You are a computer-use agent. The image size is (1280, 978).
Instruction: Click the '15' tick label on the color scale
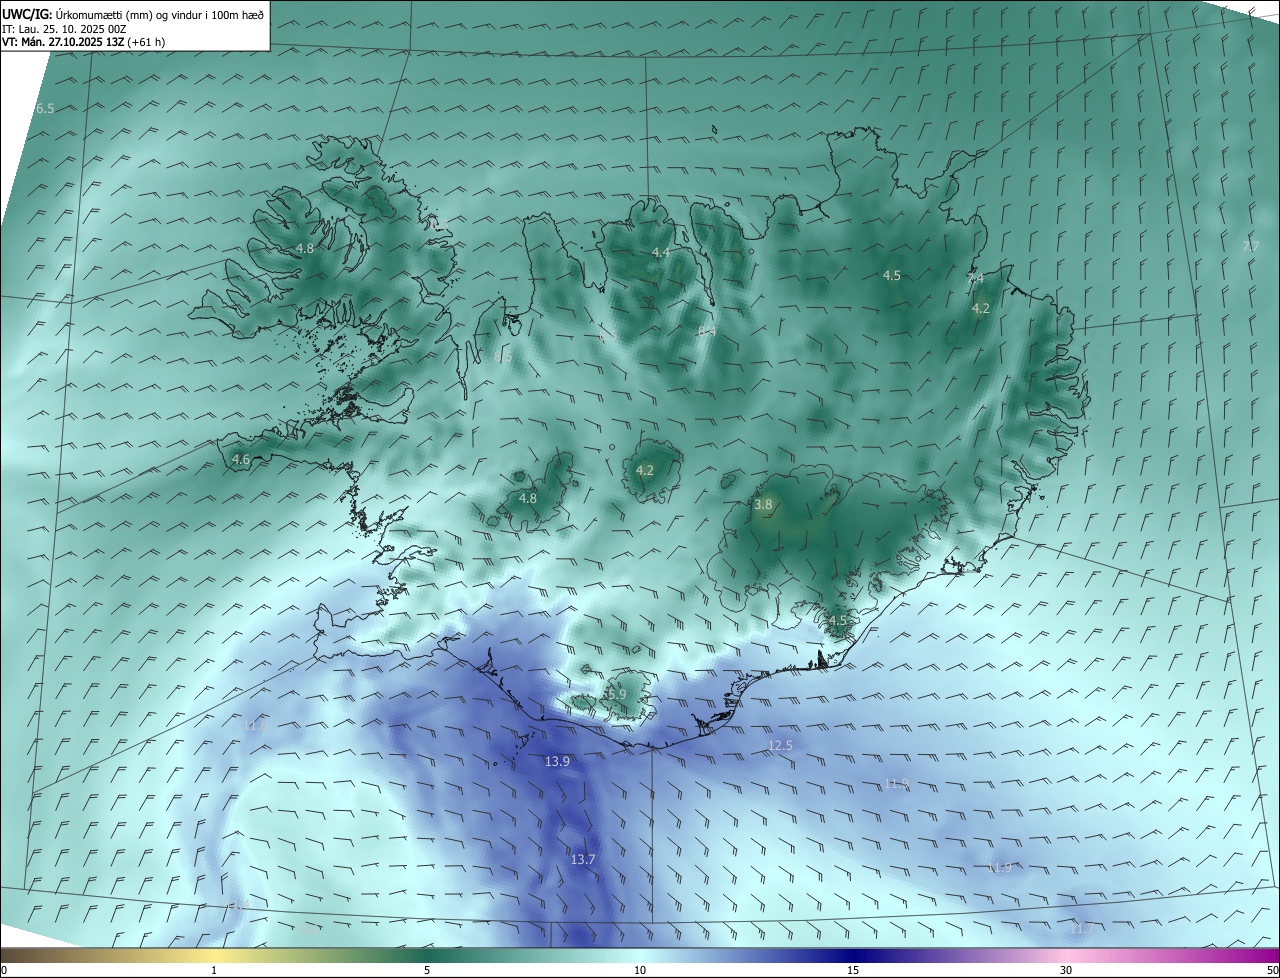tap(853, 970)
